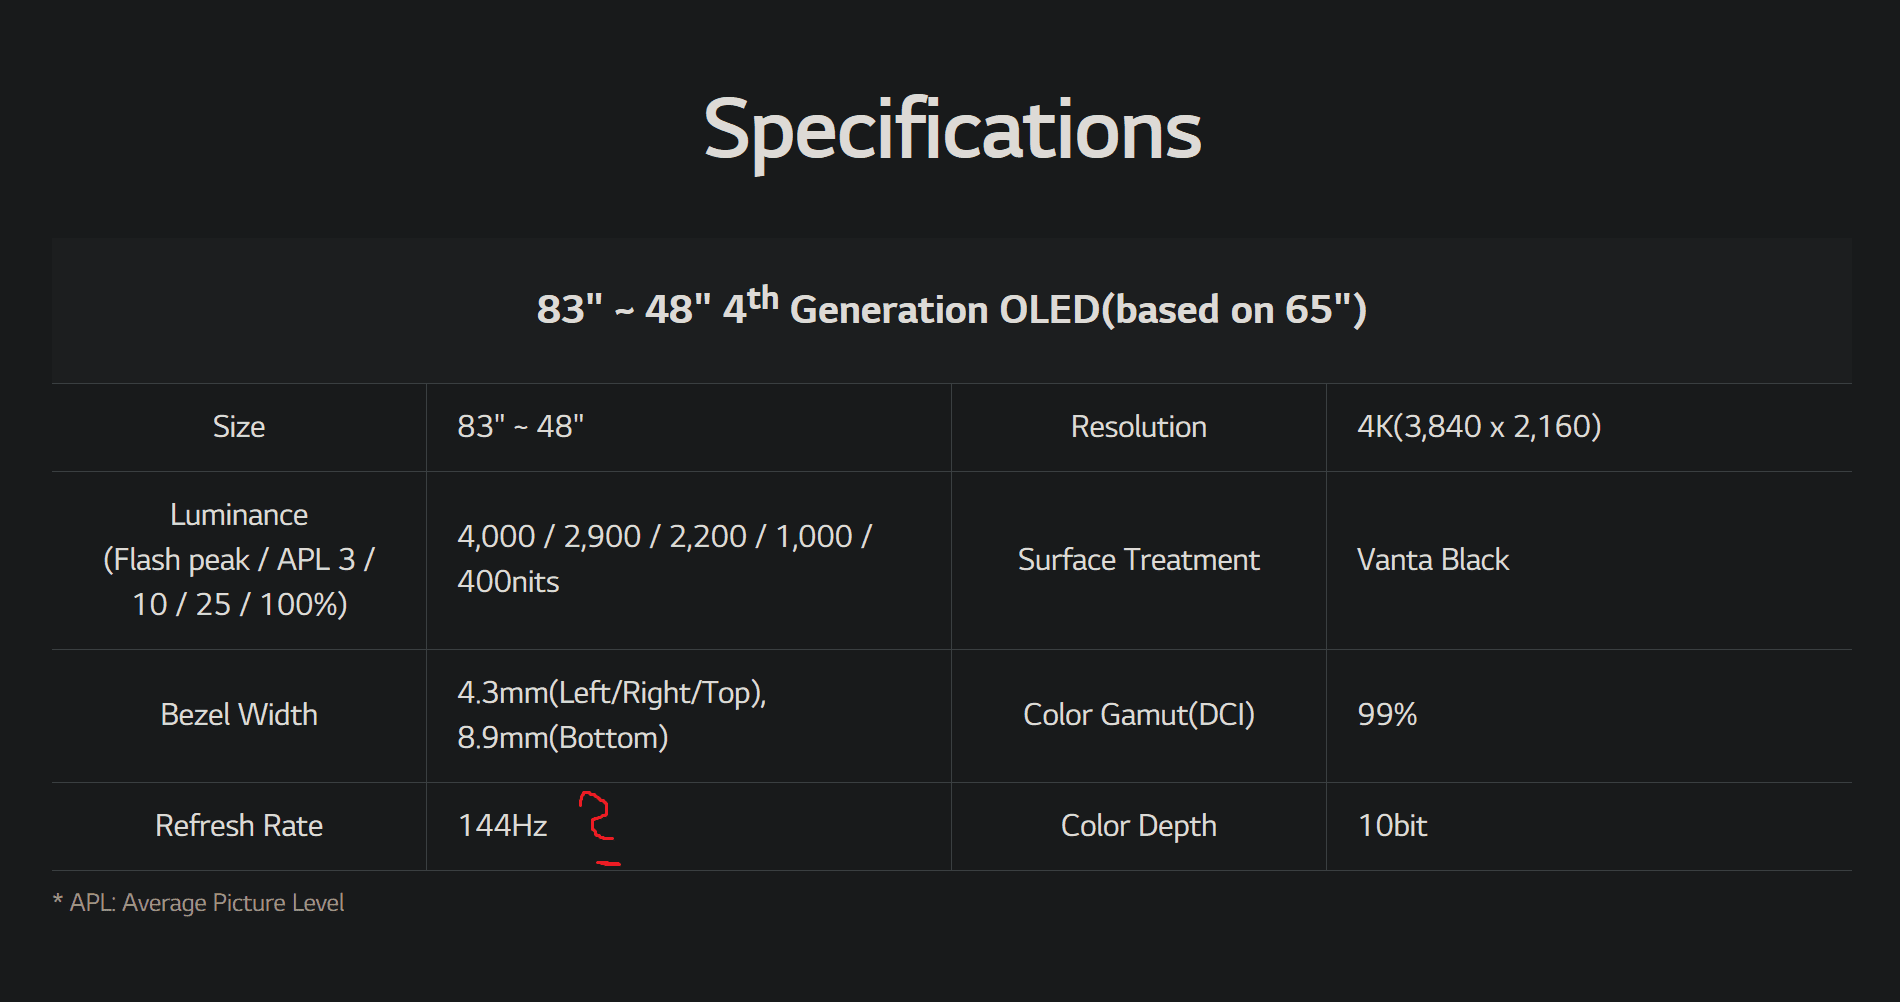Select the 10bit color depth value
The image size is (1900, 1002).
[x=1392, y=826]
